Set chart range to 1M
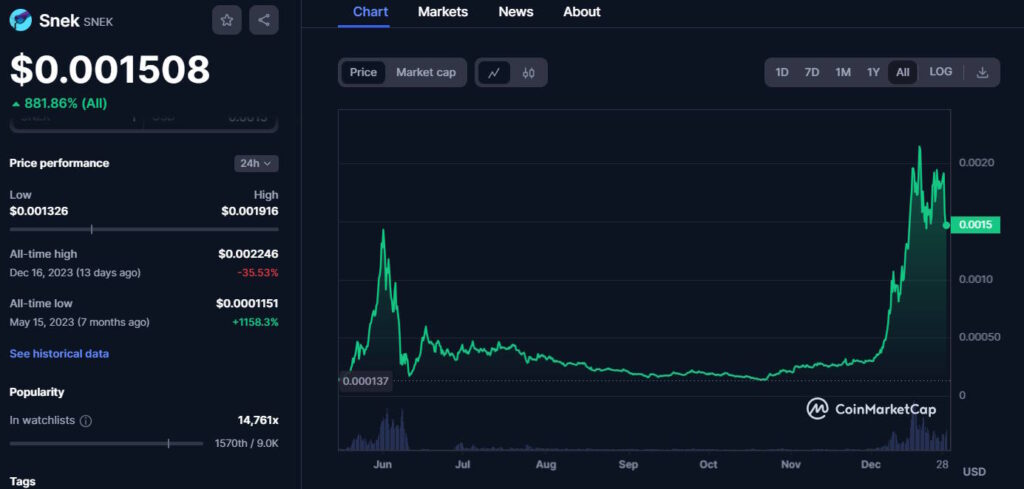Image resolution: width=1024 pixels, height=489 pixels. pyautogui.click(x=842, y=72)
